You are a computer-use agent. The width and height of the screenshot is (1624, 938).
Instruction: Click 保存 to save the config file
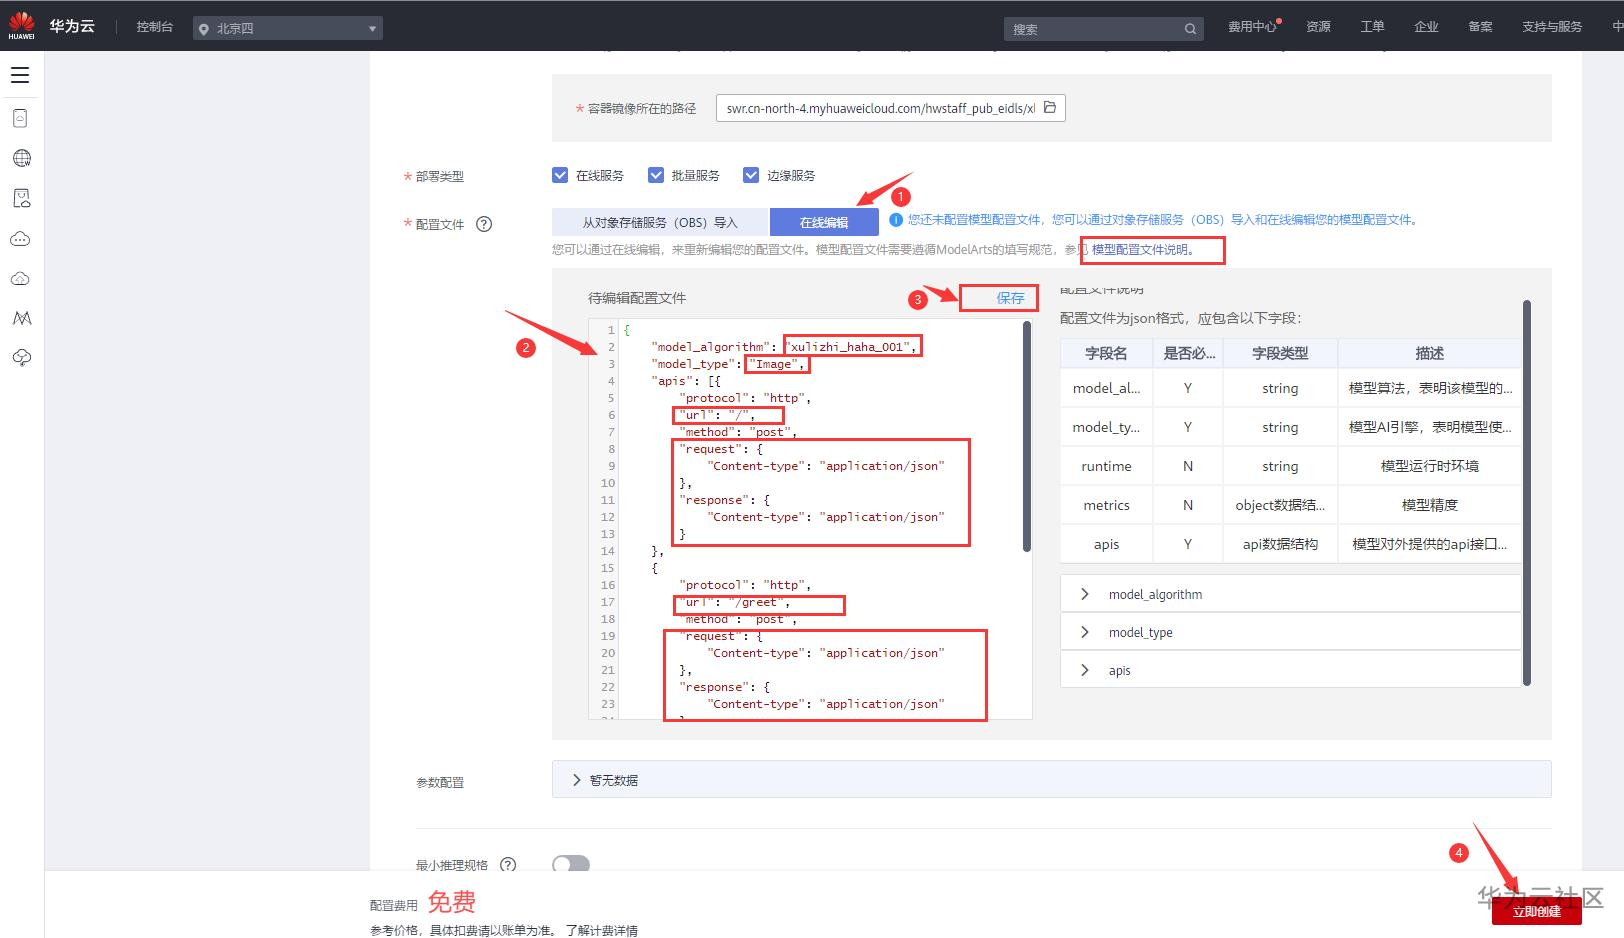[1010, 298]
